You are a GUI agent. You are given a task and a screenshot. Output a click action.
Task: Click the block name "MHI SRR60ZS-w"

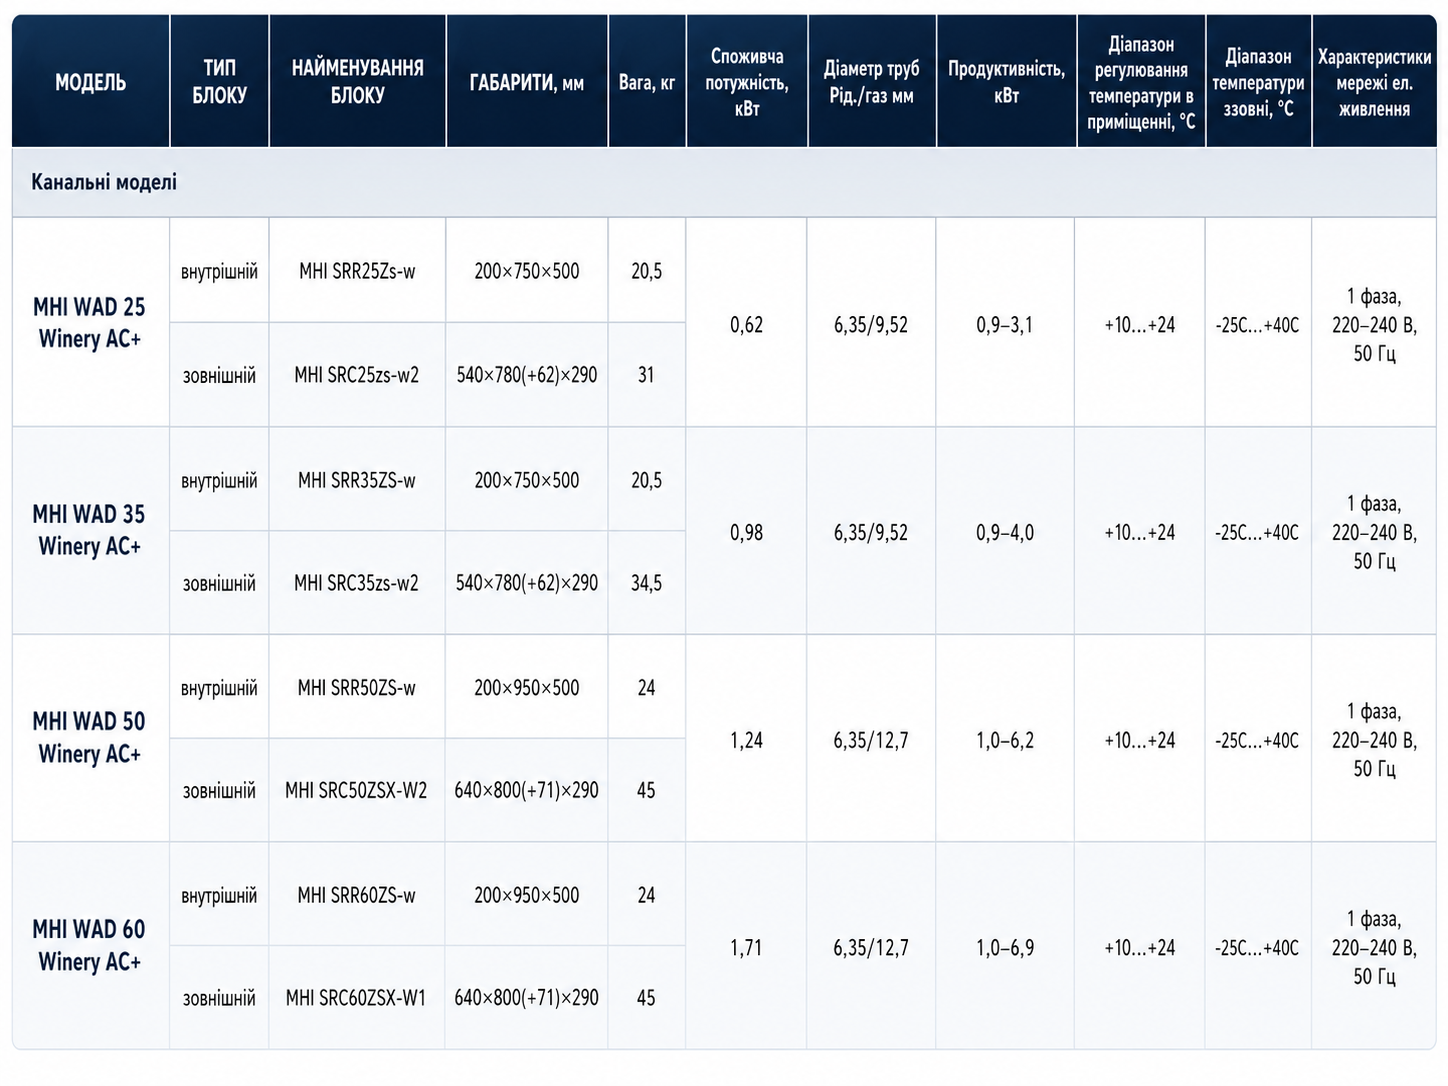pos(357,895)
